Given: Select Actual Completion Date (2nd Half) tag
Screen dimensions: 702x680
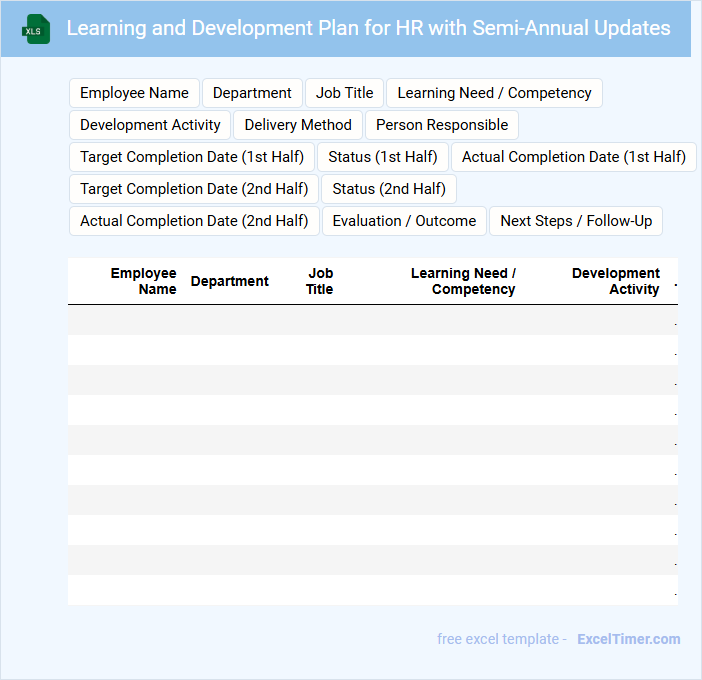Looking at the screenshot, I should [194, 221].
